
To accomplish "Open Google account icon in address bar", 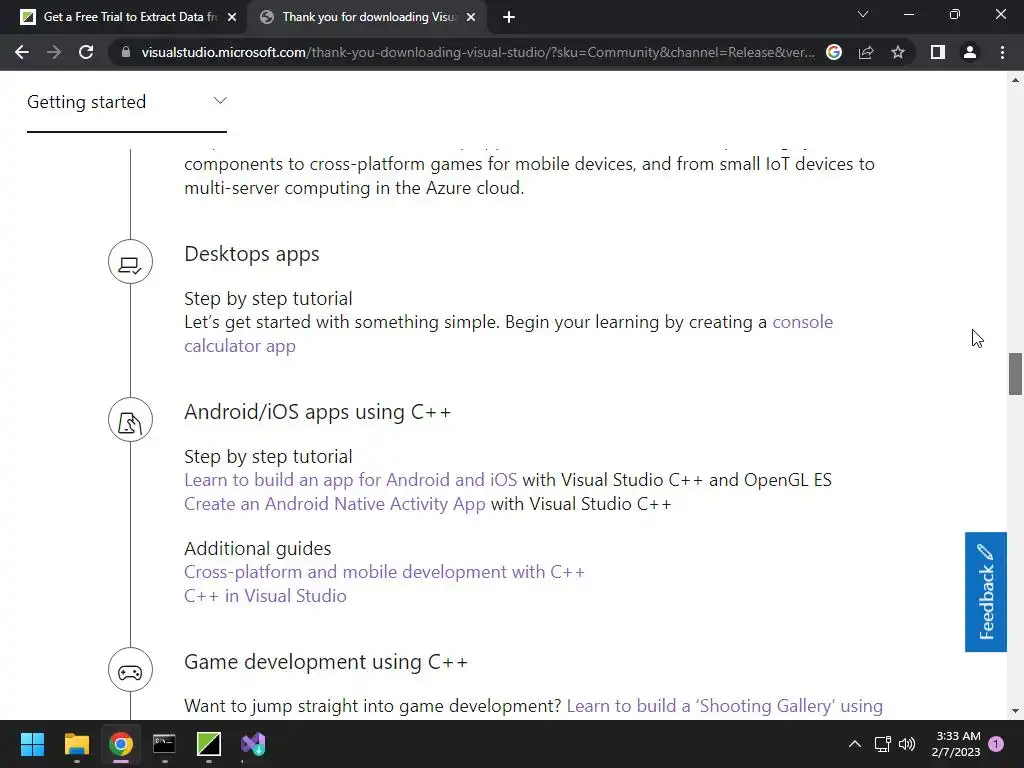I will (x=834, y=52).
